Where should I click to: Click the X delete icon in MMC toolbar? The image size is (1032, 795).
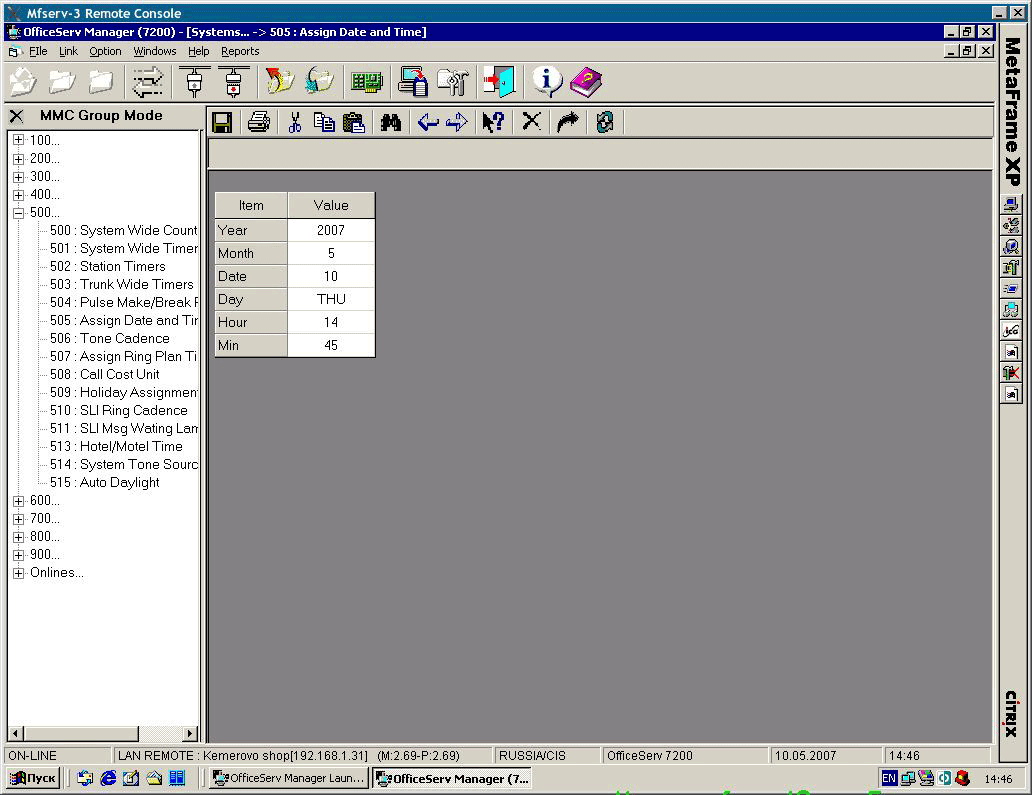pos(531,122)
